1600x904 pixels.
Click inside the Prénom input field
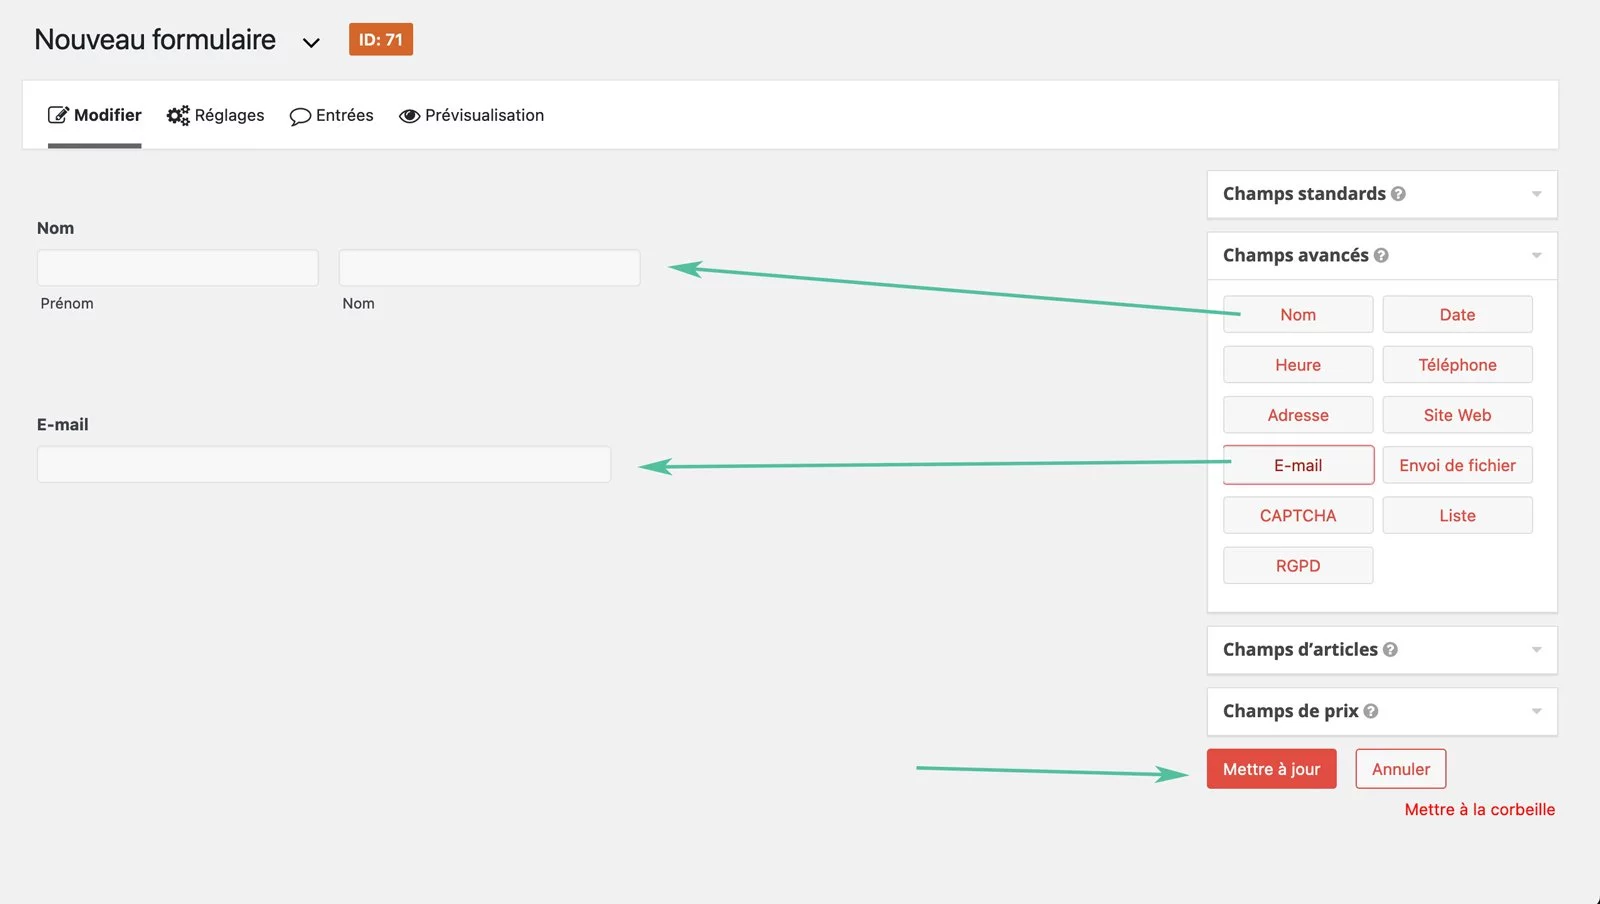pos(177,267)
